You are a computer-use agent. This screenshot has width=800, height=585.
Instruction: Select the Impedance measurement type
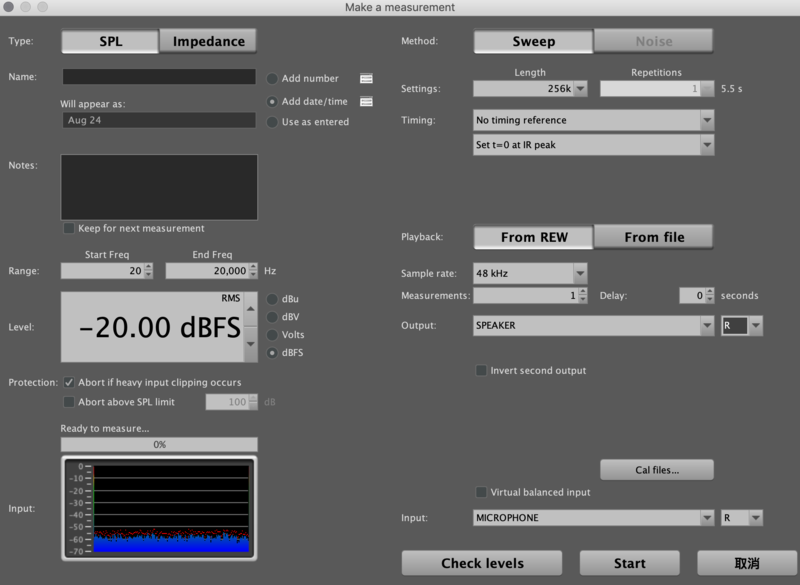208,41
